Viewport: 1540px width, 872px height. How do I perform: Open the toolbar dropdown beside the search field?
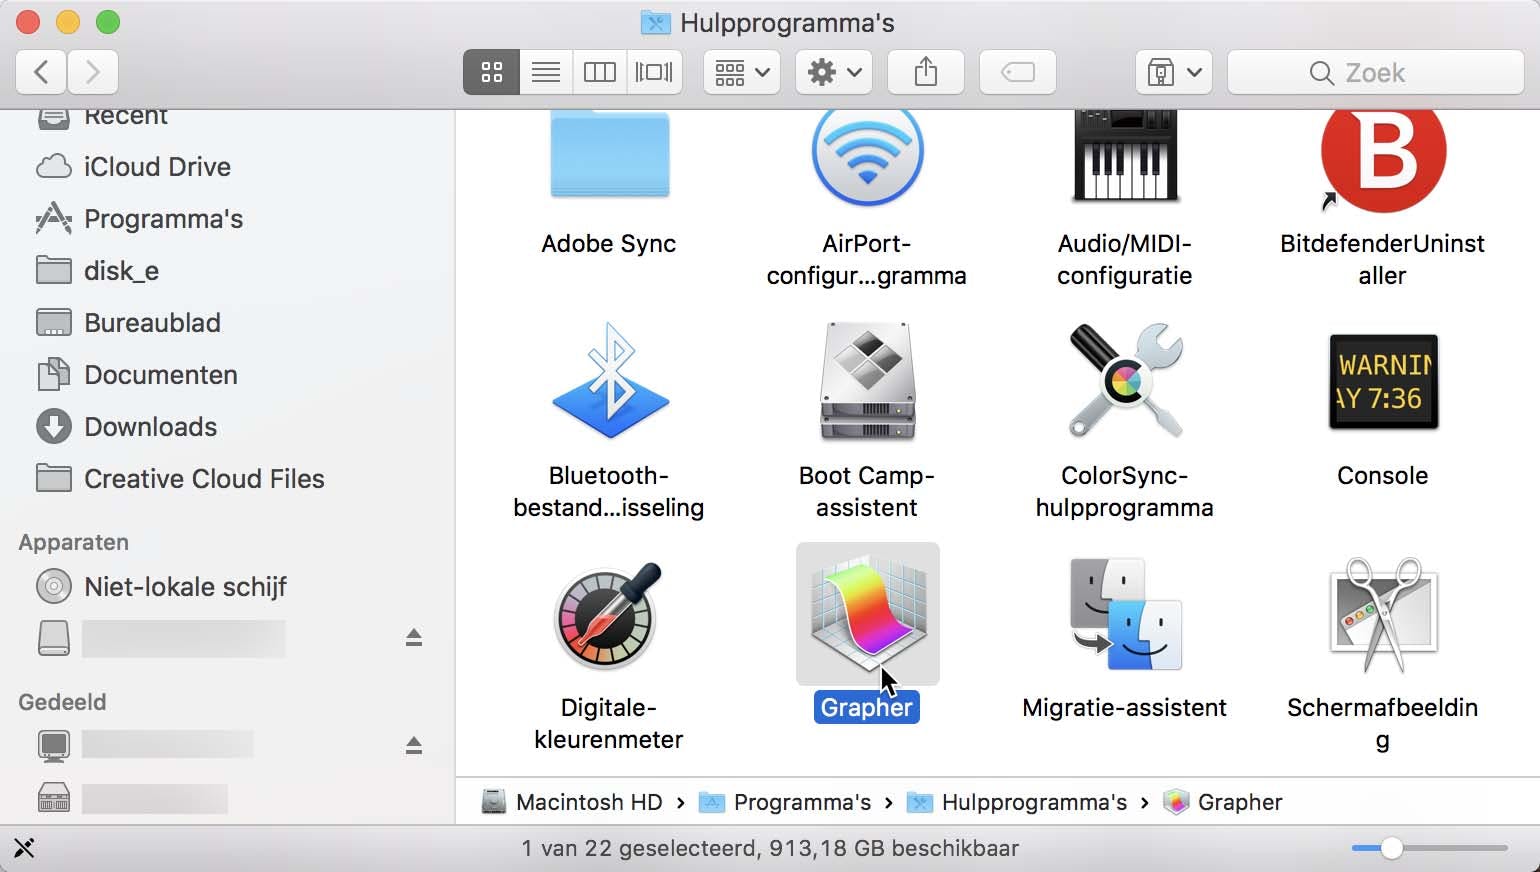[1174, 72]
